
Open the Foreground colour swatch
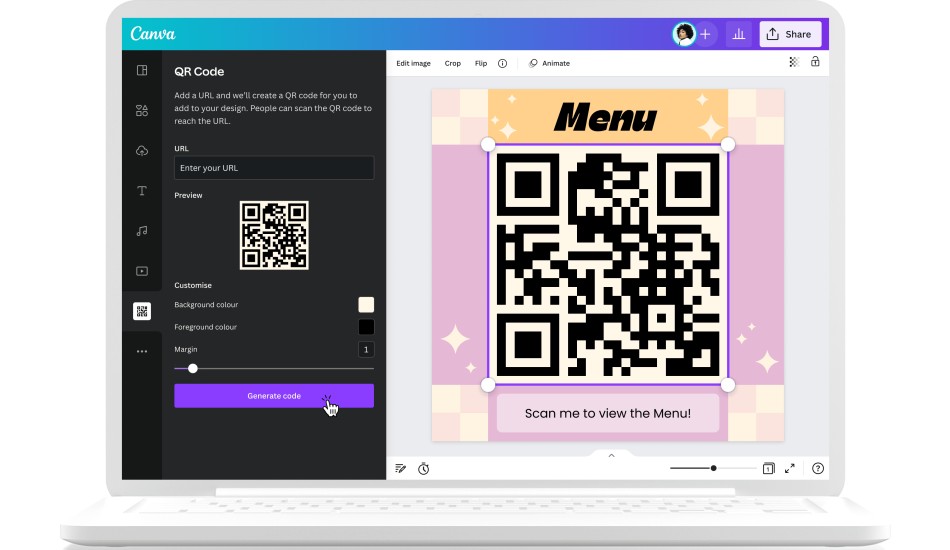(366, 327)
